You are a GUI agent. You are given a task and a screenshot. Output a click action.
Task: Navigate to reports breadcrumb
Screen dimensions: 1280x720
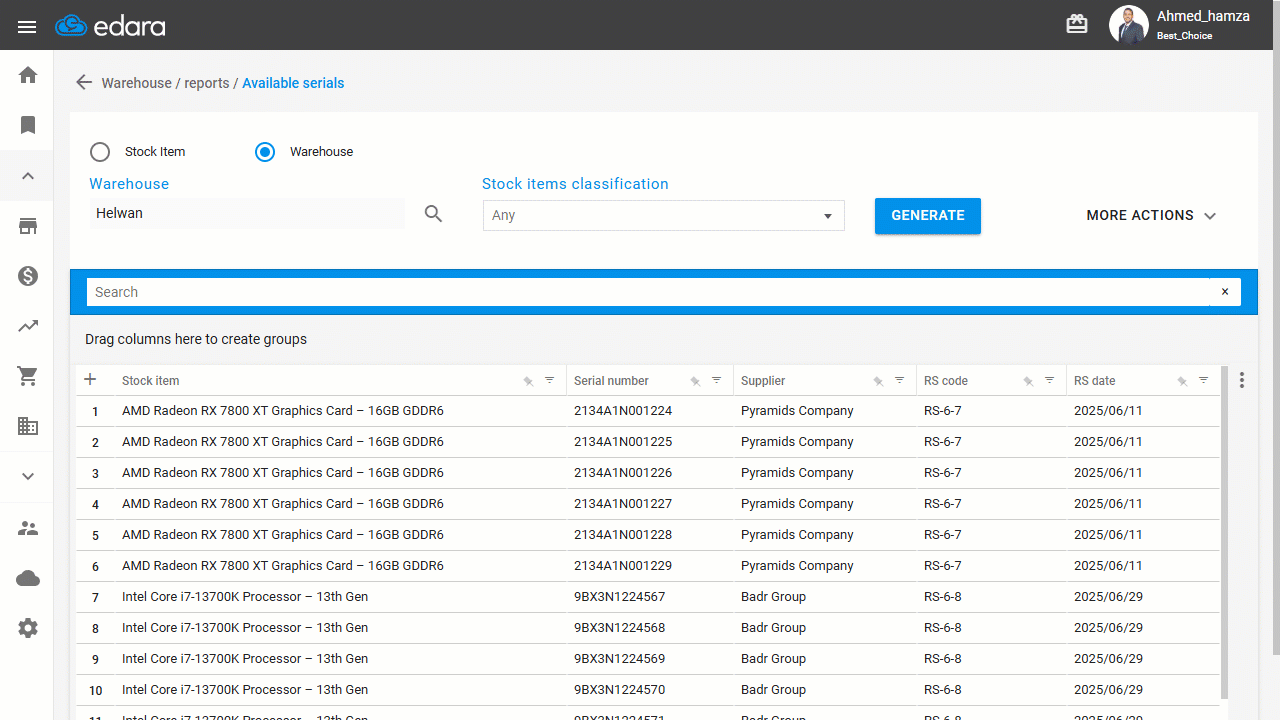pyautogui.click(x=207, y=83)
